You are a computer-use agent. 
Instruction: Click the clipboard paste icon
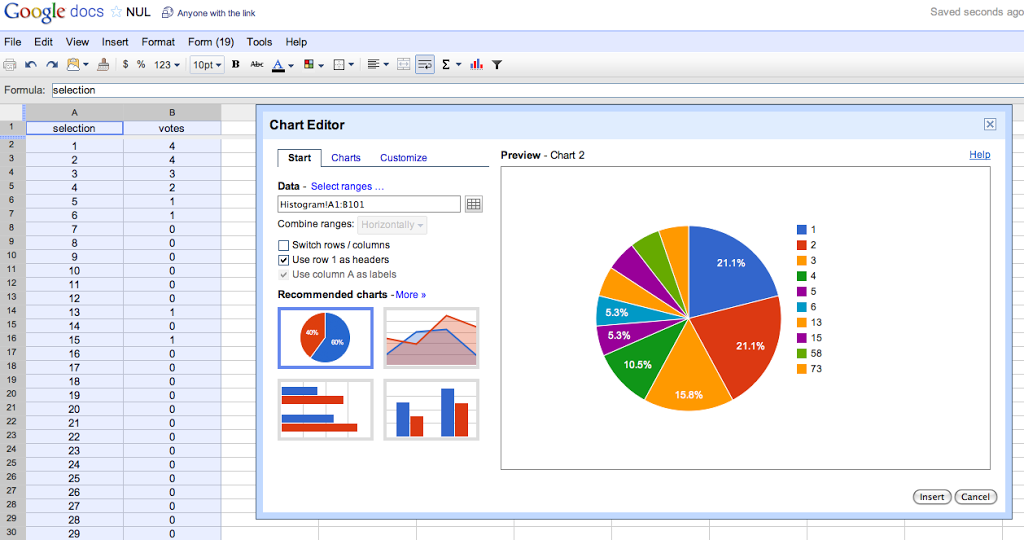73,65
